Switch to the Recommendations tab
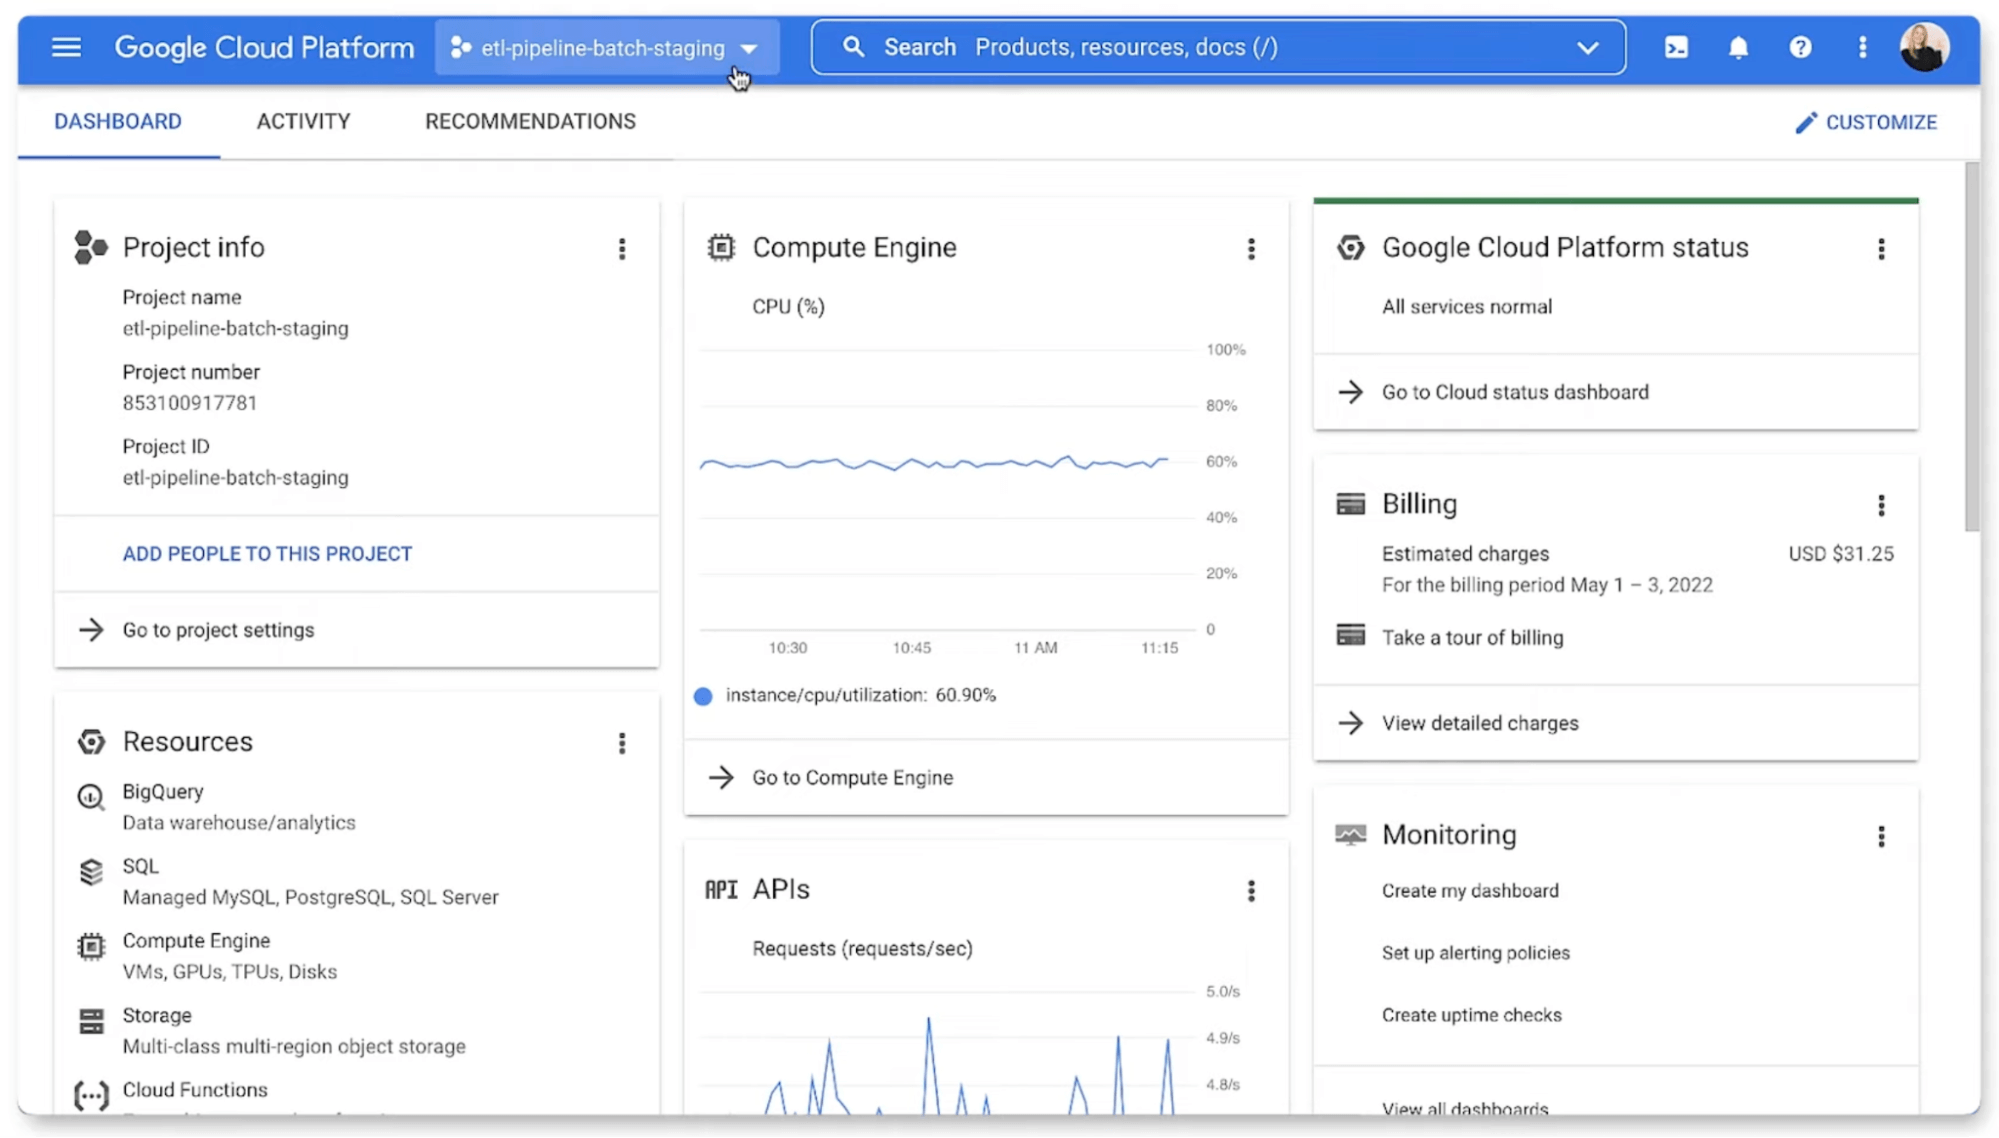This screenshot has height=1138, width=1999. pyautogui.click(x=530, y=121)
